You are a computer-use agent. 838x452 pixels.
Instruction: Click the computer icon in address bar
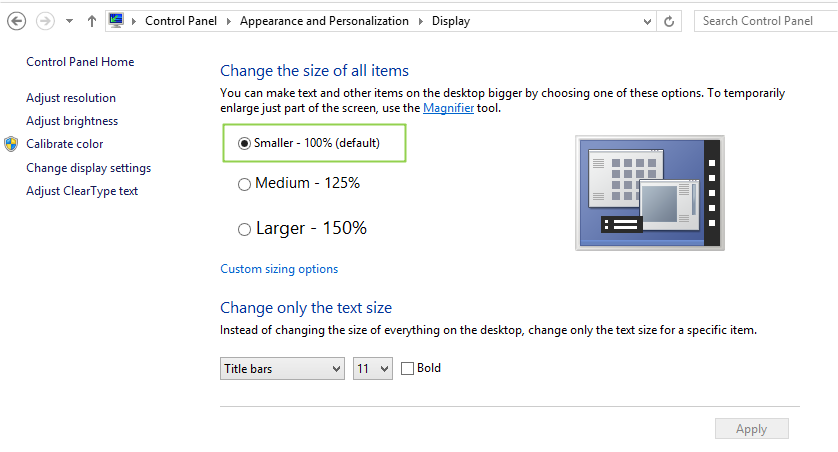tap(116, 21)
